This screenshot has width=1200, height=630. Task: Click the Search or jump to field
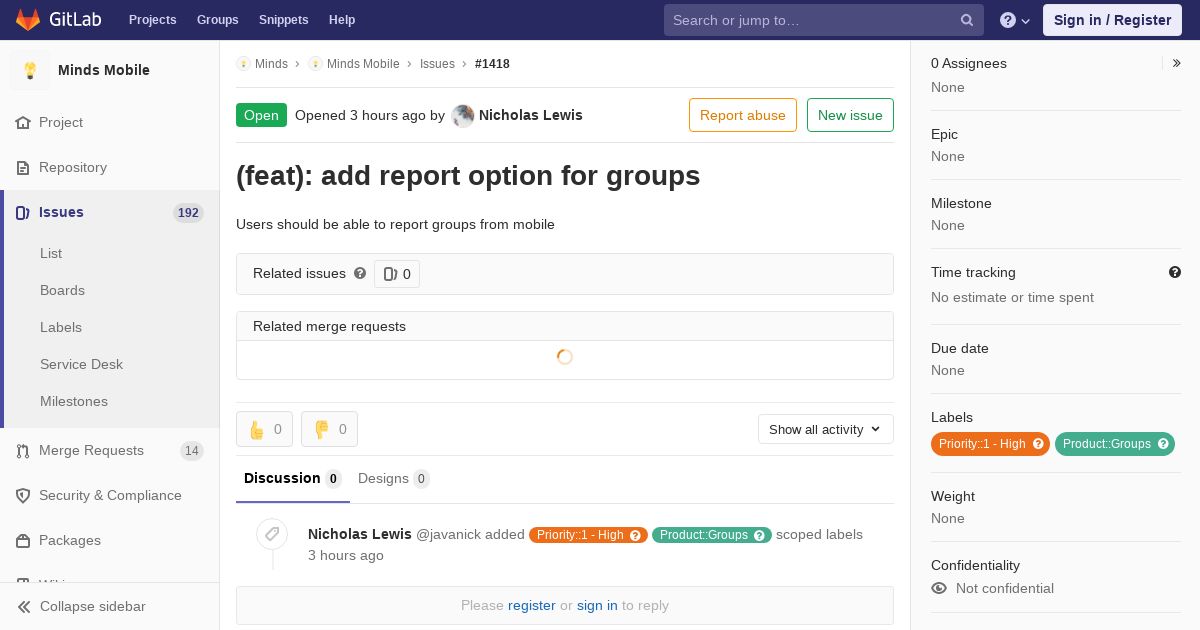point(824,20)
